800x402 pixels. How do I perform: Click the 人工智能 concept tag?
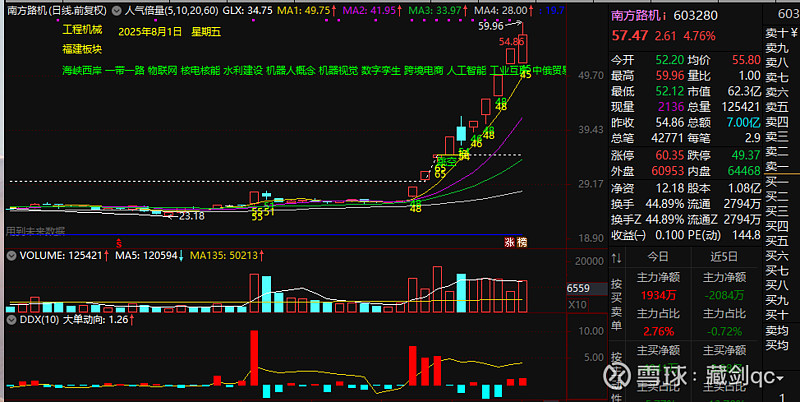click(x=466, y=70)
